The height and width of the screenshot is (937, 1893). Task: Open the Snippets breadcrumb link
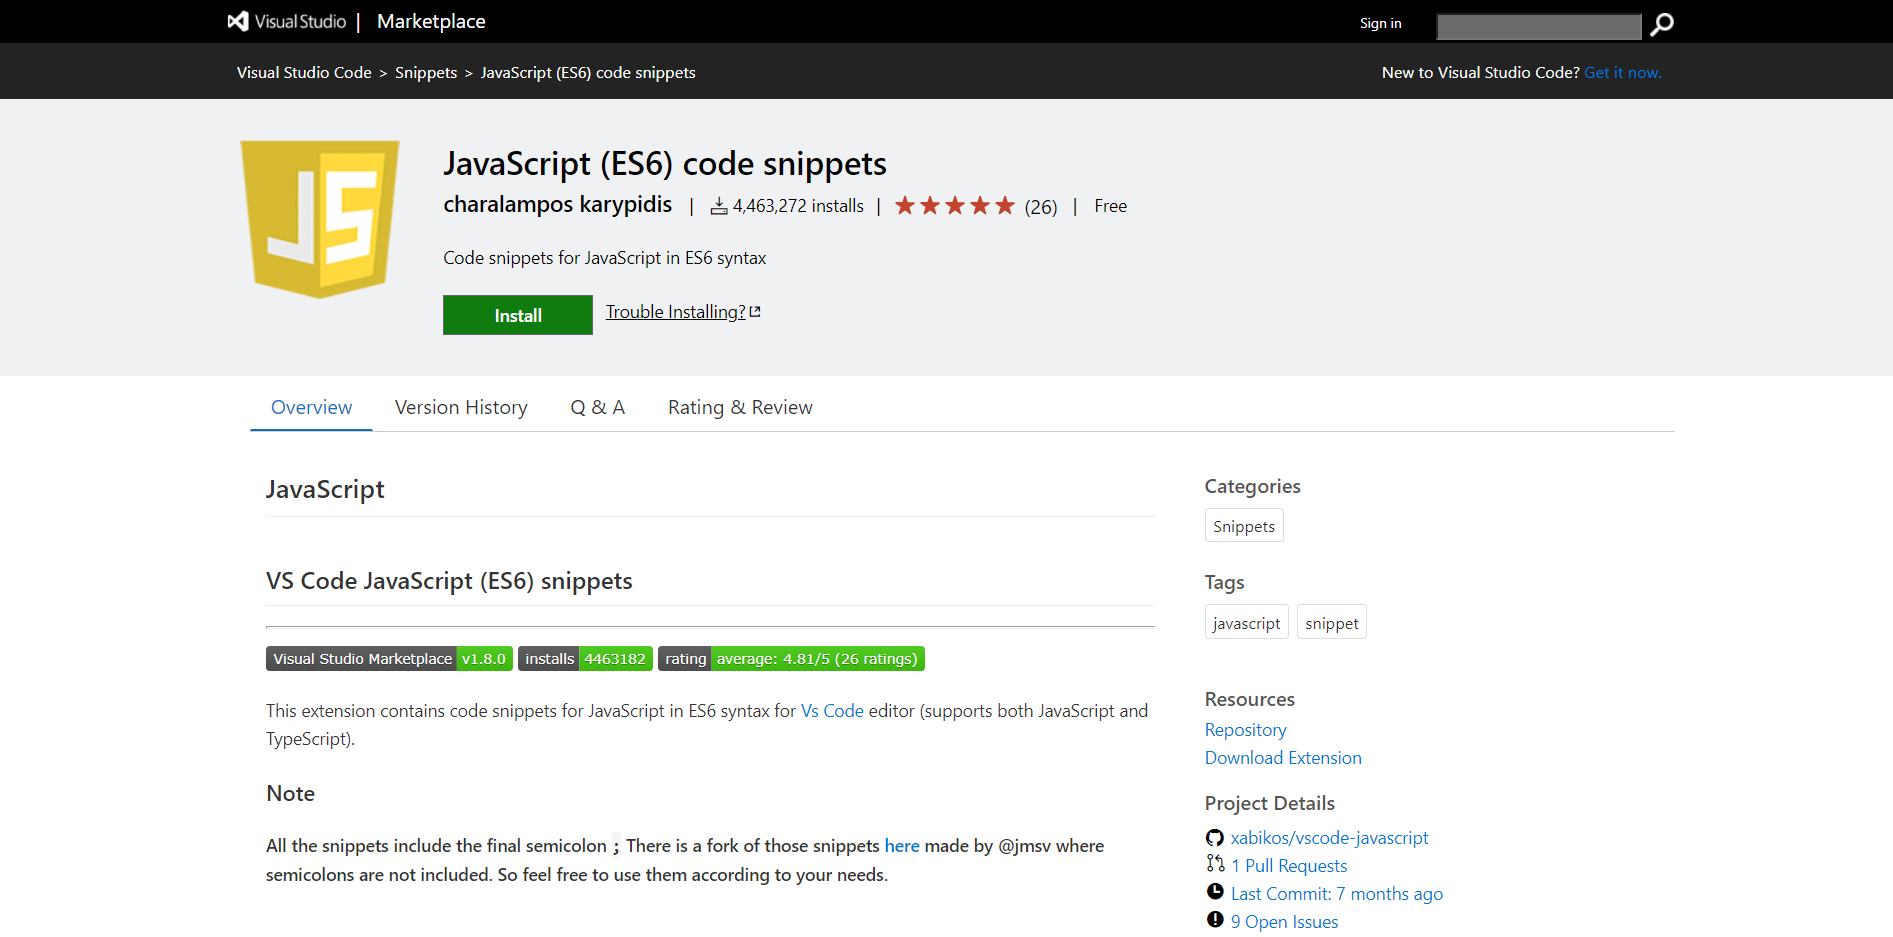pyautogui.click(x=426, y=72)
